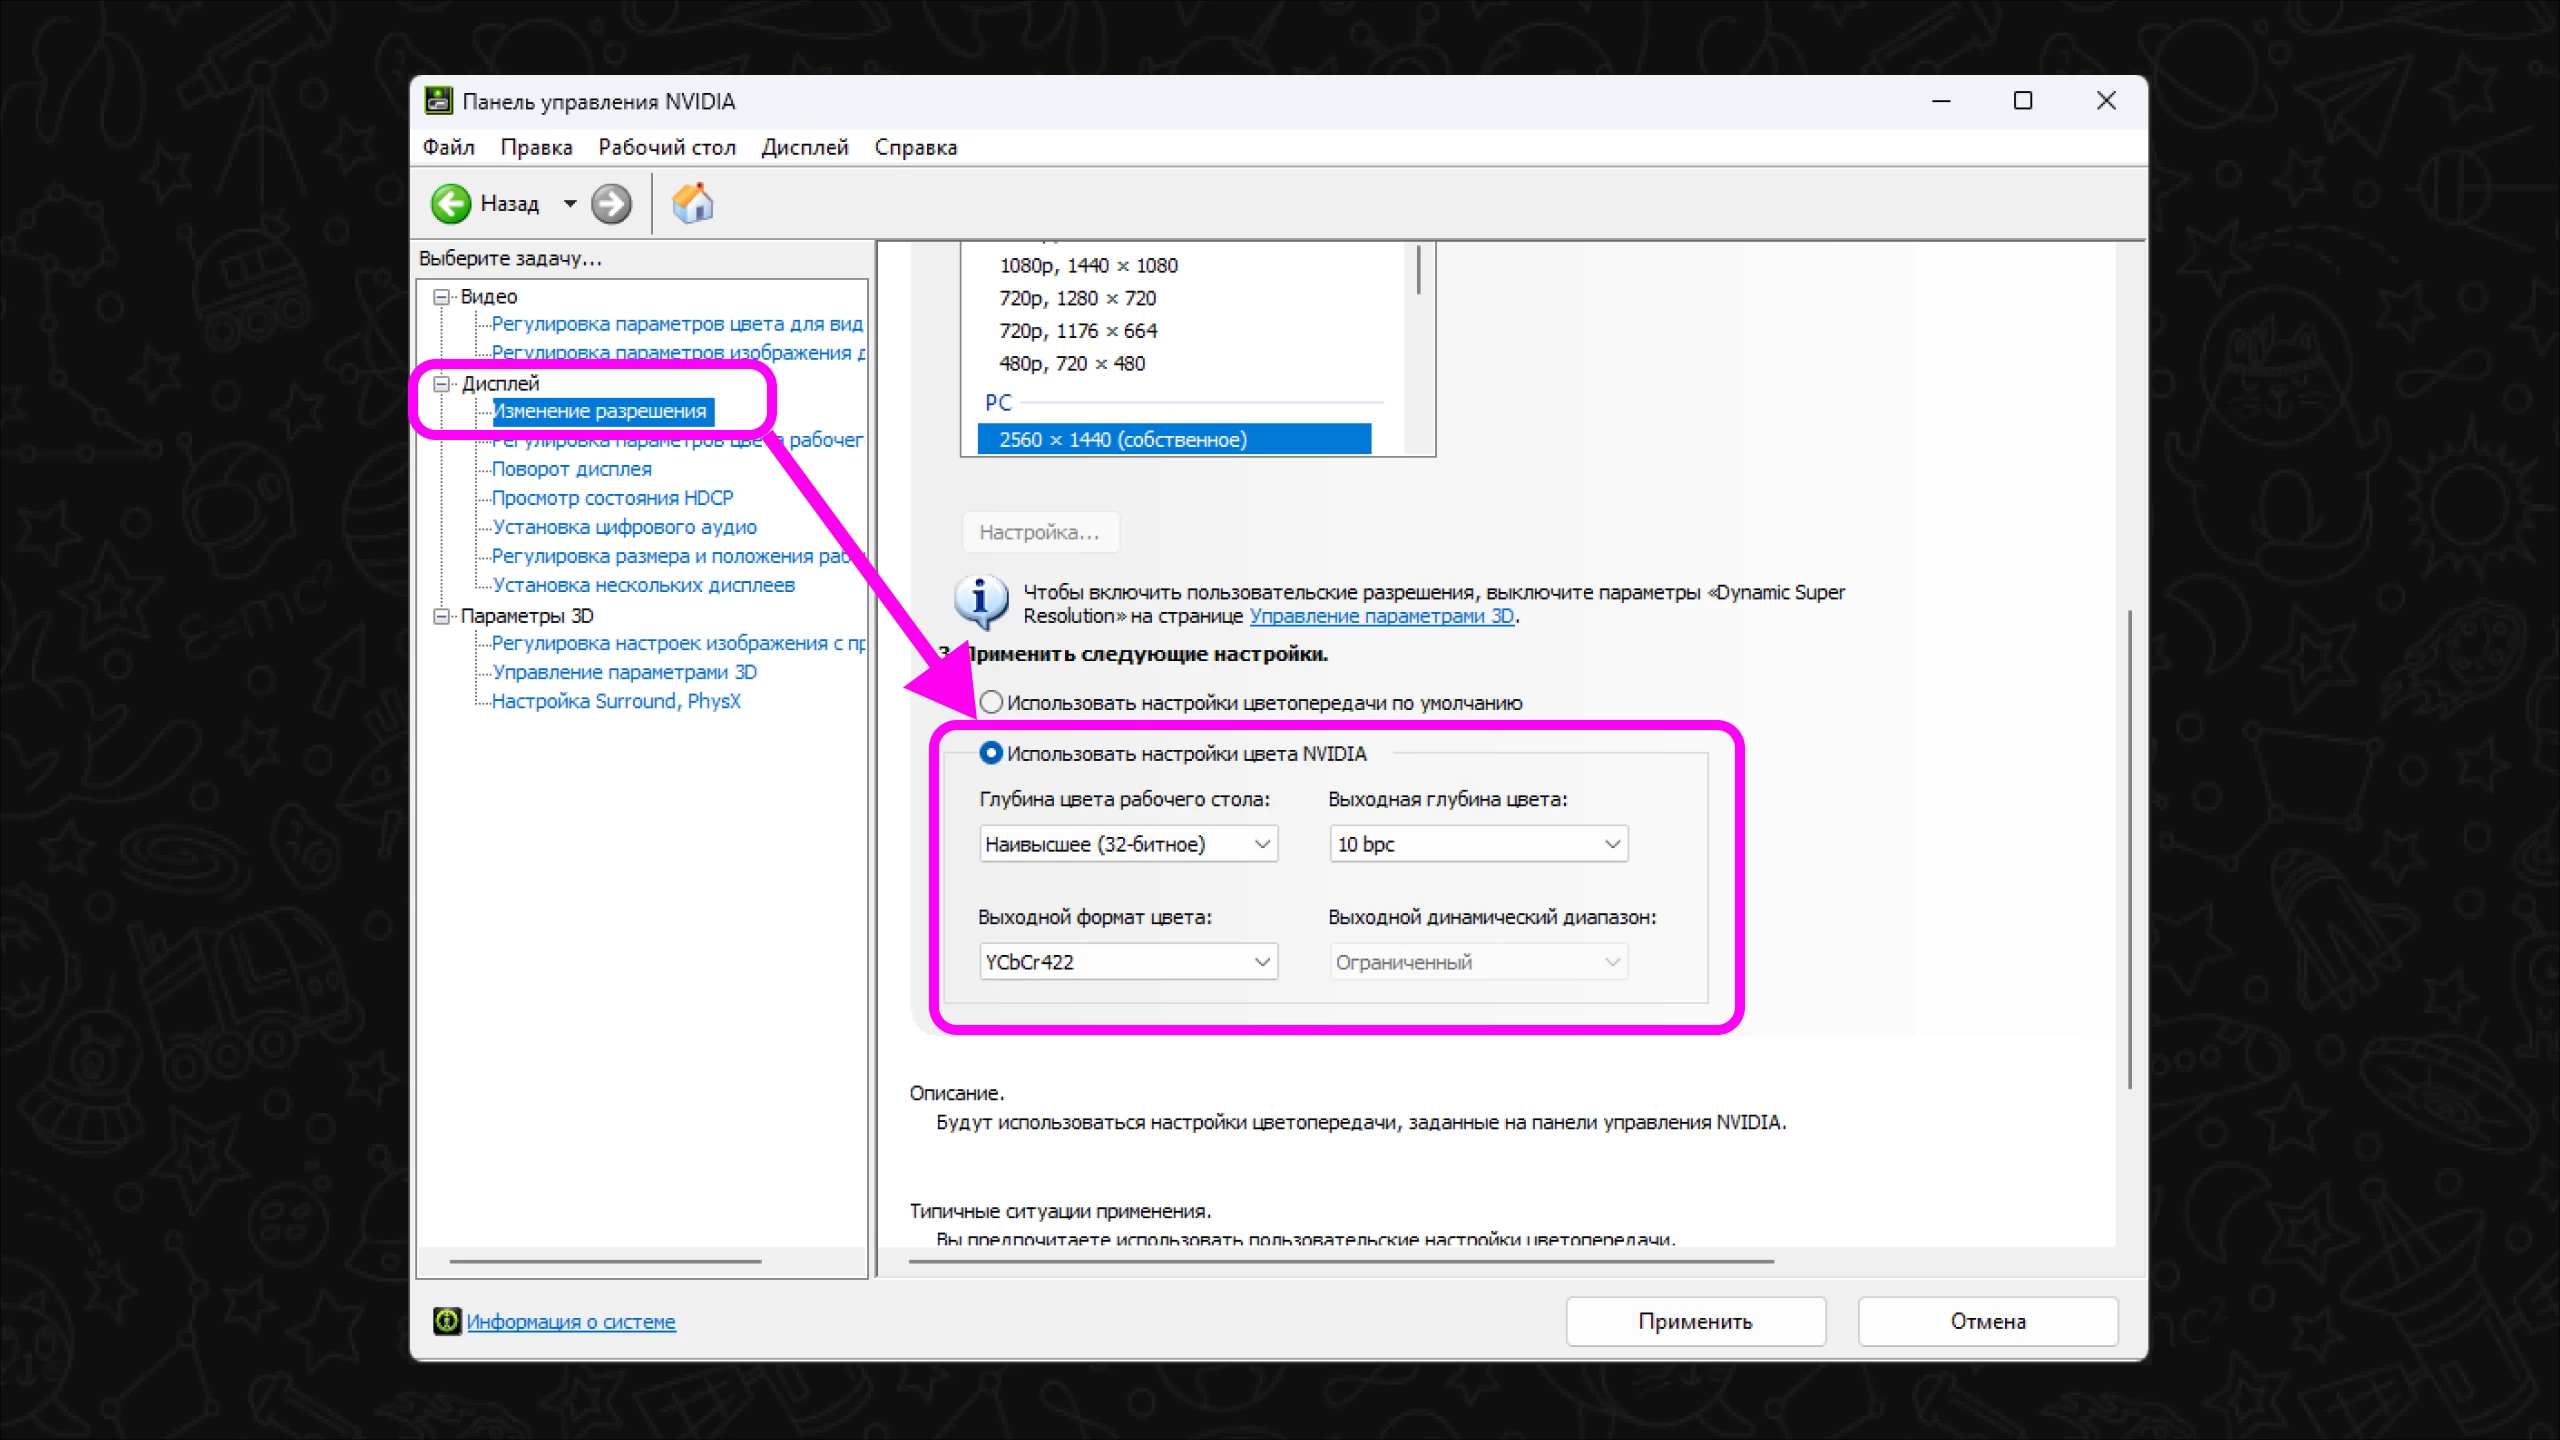Open output color format YCbCr422 dropdown
This screenshot has height=1440, width=2560.
pos(1127,962)
